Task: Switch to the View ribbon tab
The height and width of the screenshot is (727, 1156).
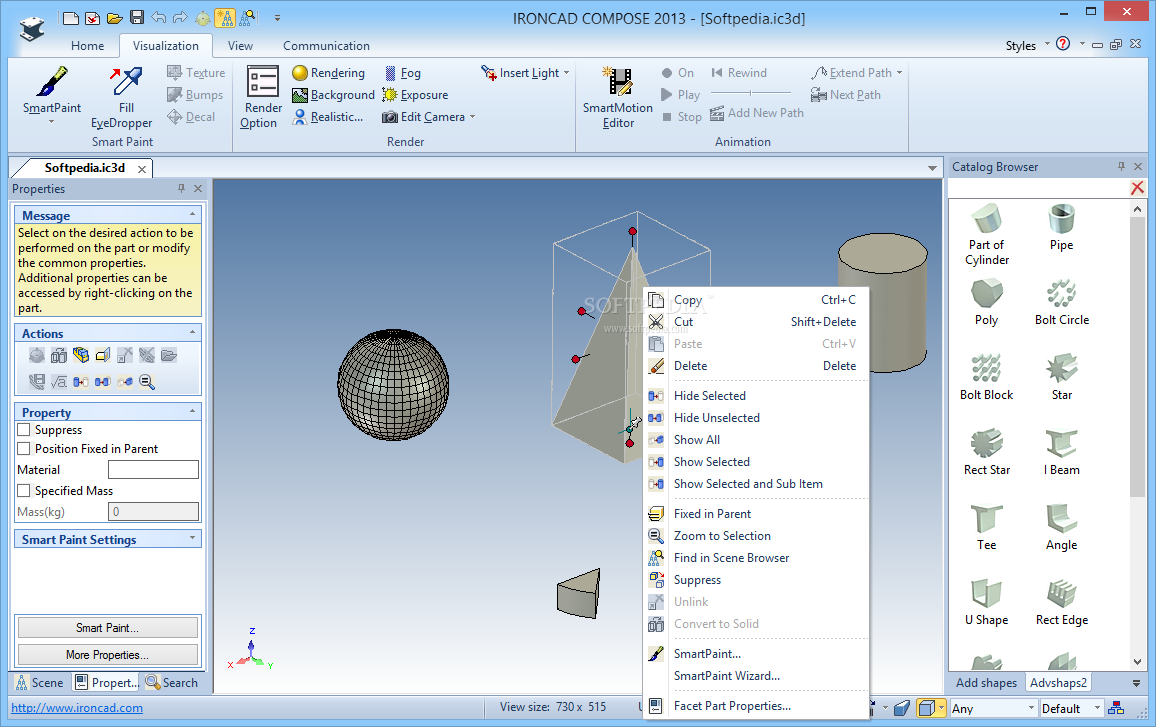Action: coord(240,46)
